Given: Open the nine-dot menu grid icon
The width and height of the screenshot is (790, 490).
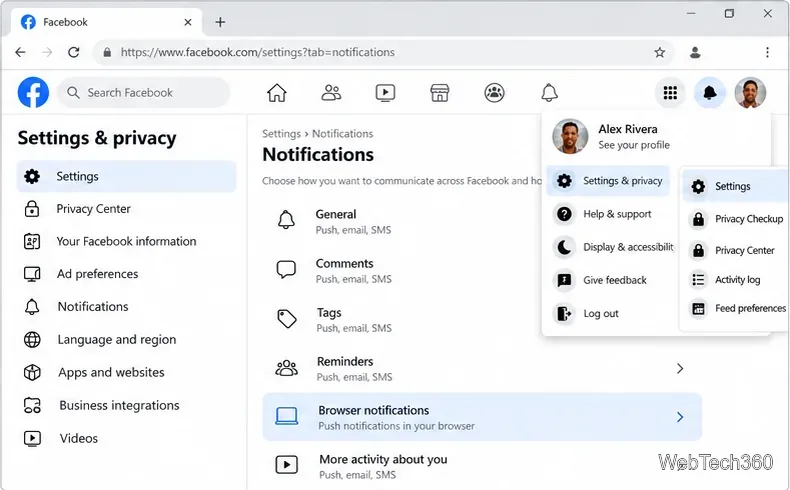Looking at the screenshot, I should 670,93.
